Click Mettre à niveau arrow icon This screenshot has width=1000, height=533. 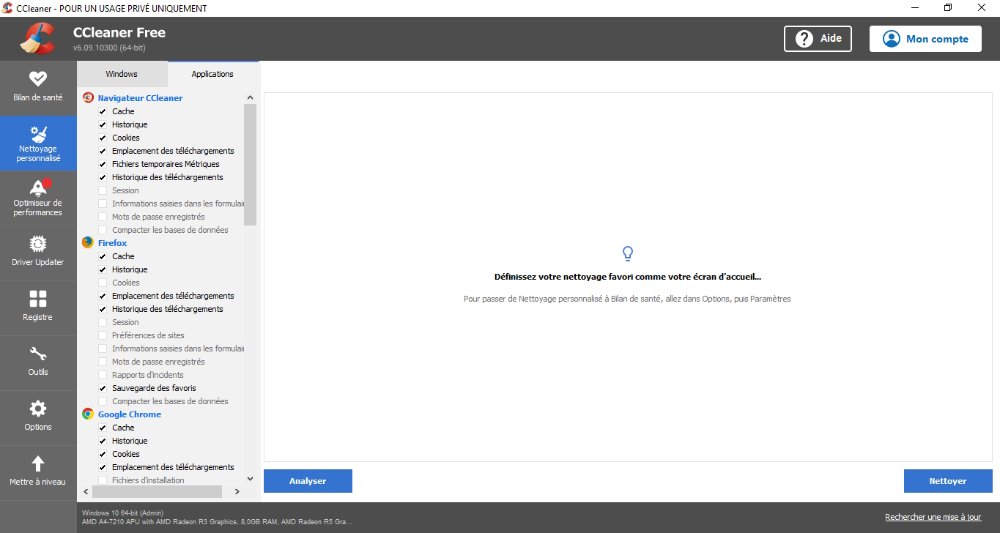tap(38, 464)
